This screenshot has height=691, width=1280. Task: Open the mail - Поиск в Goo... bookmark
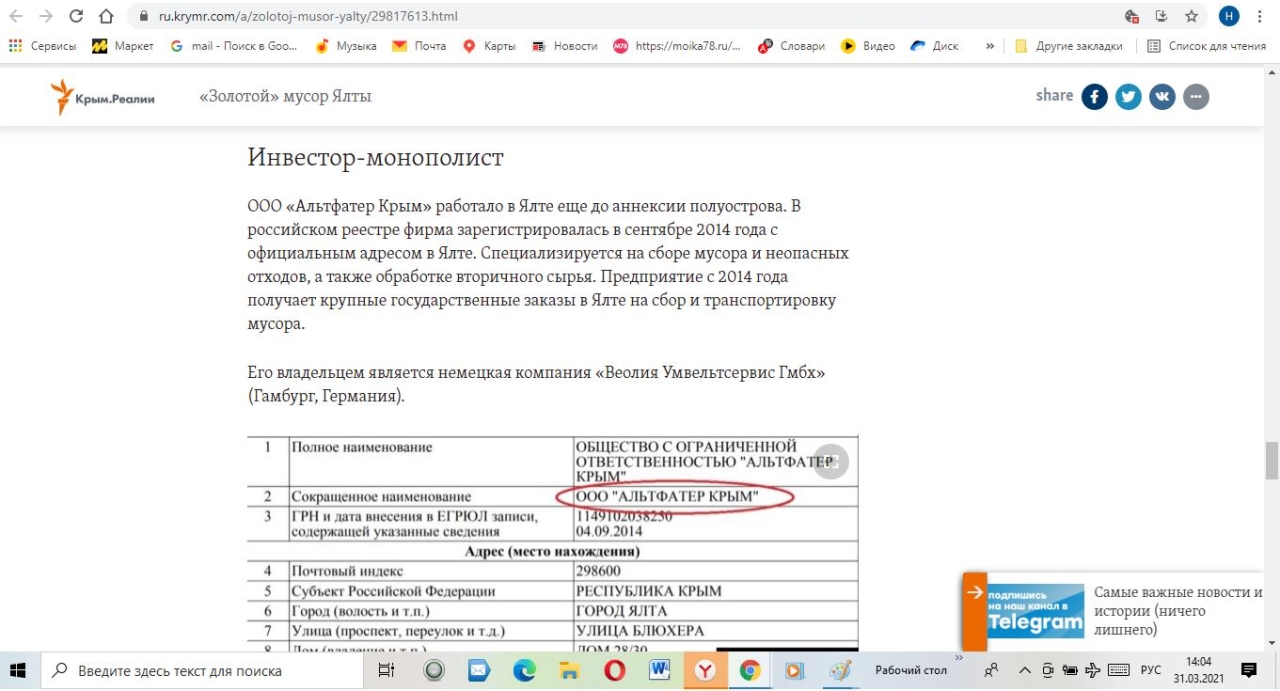pyautogui.click(x=234, y=46)
